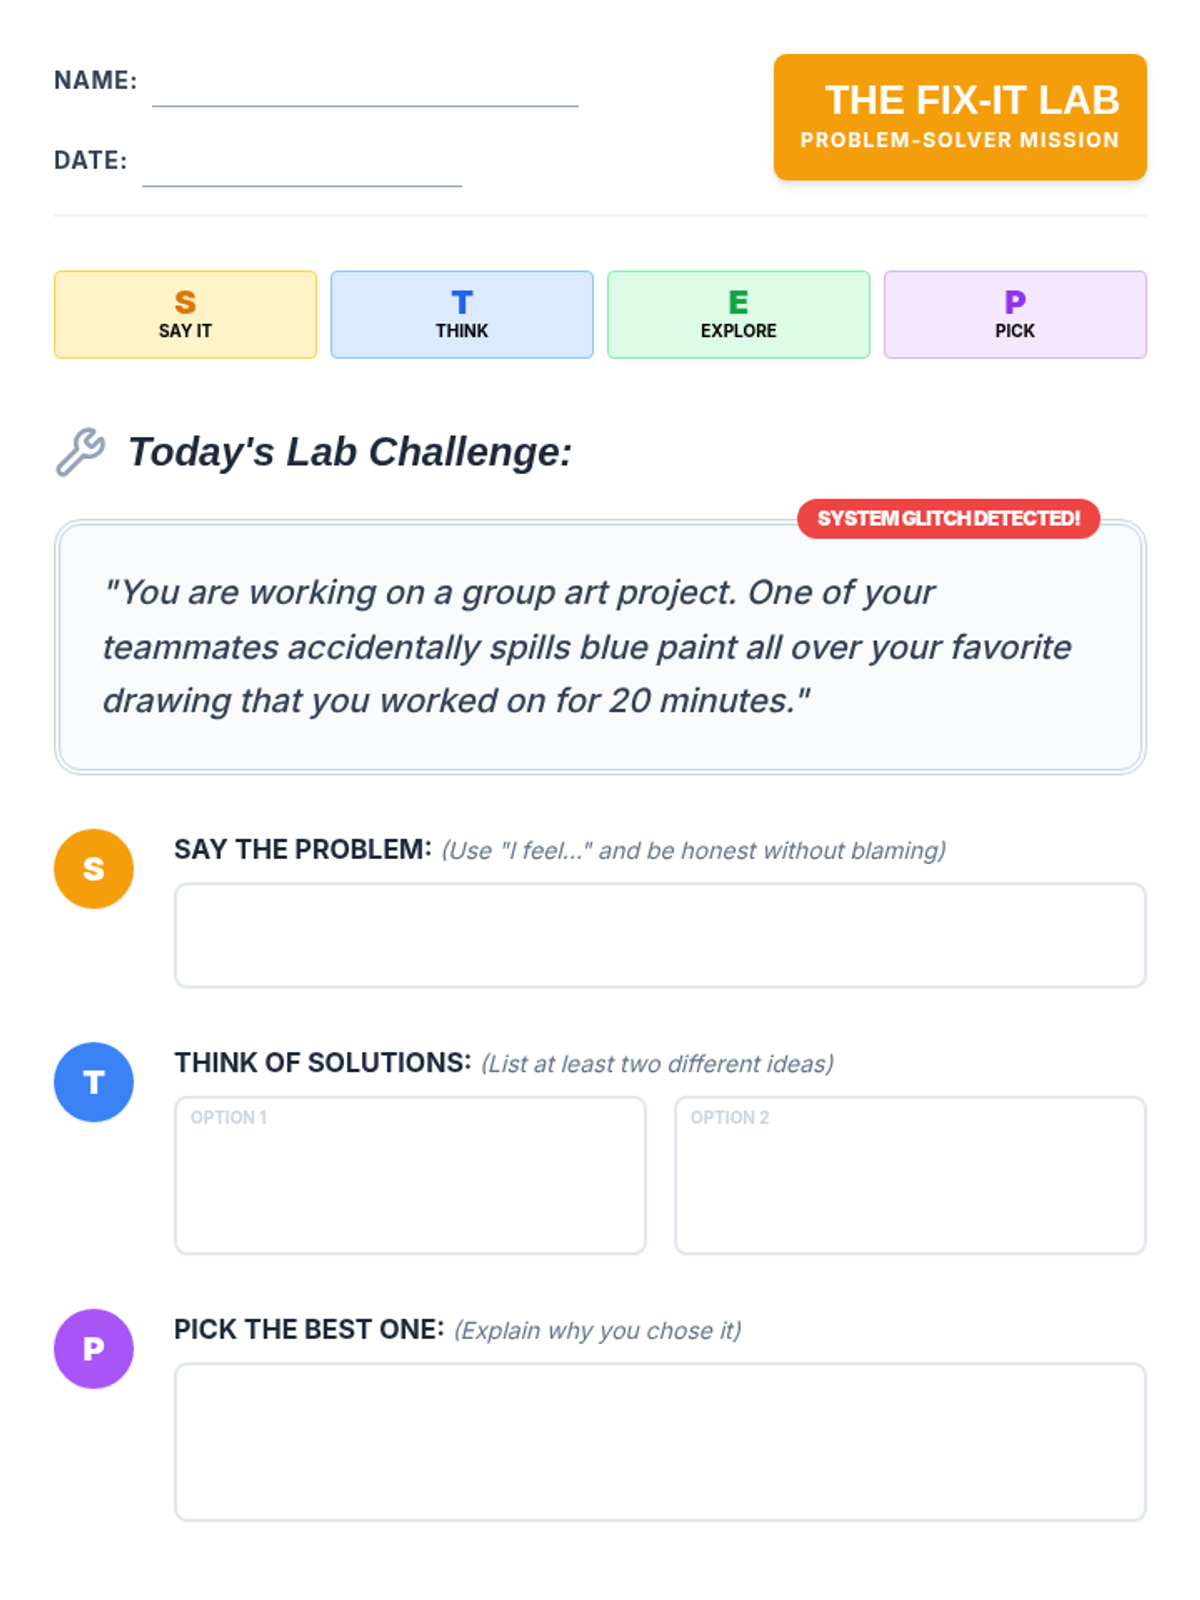Select the blue Think step card
Viewport: 1200px width, 1600px height.
(462, 314)
